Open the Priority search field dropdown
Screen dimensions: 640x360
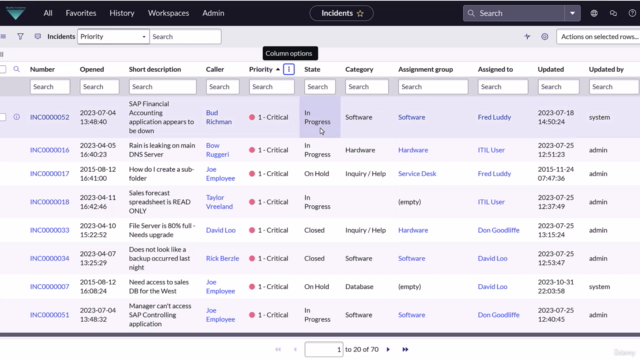tap(113, 36)
